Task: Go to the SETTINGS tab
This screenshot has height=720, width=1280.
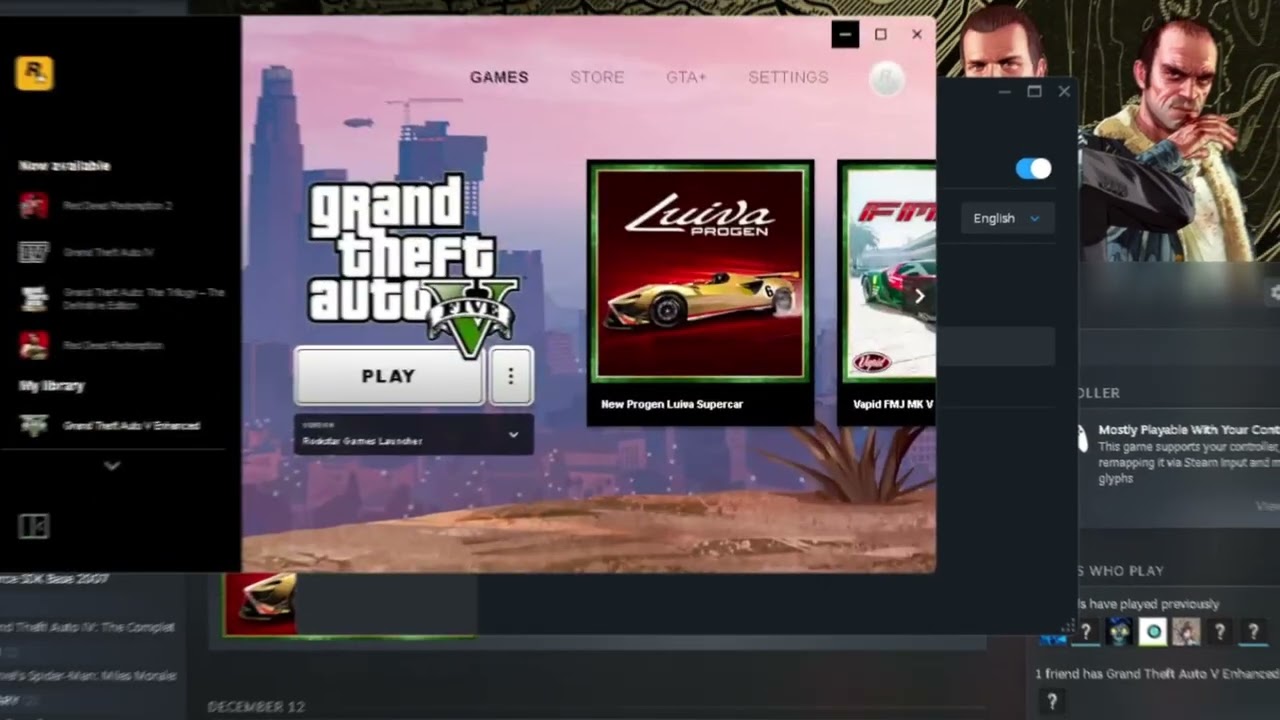Action: (x=788, y=77)
